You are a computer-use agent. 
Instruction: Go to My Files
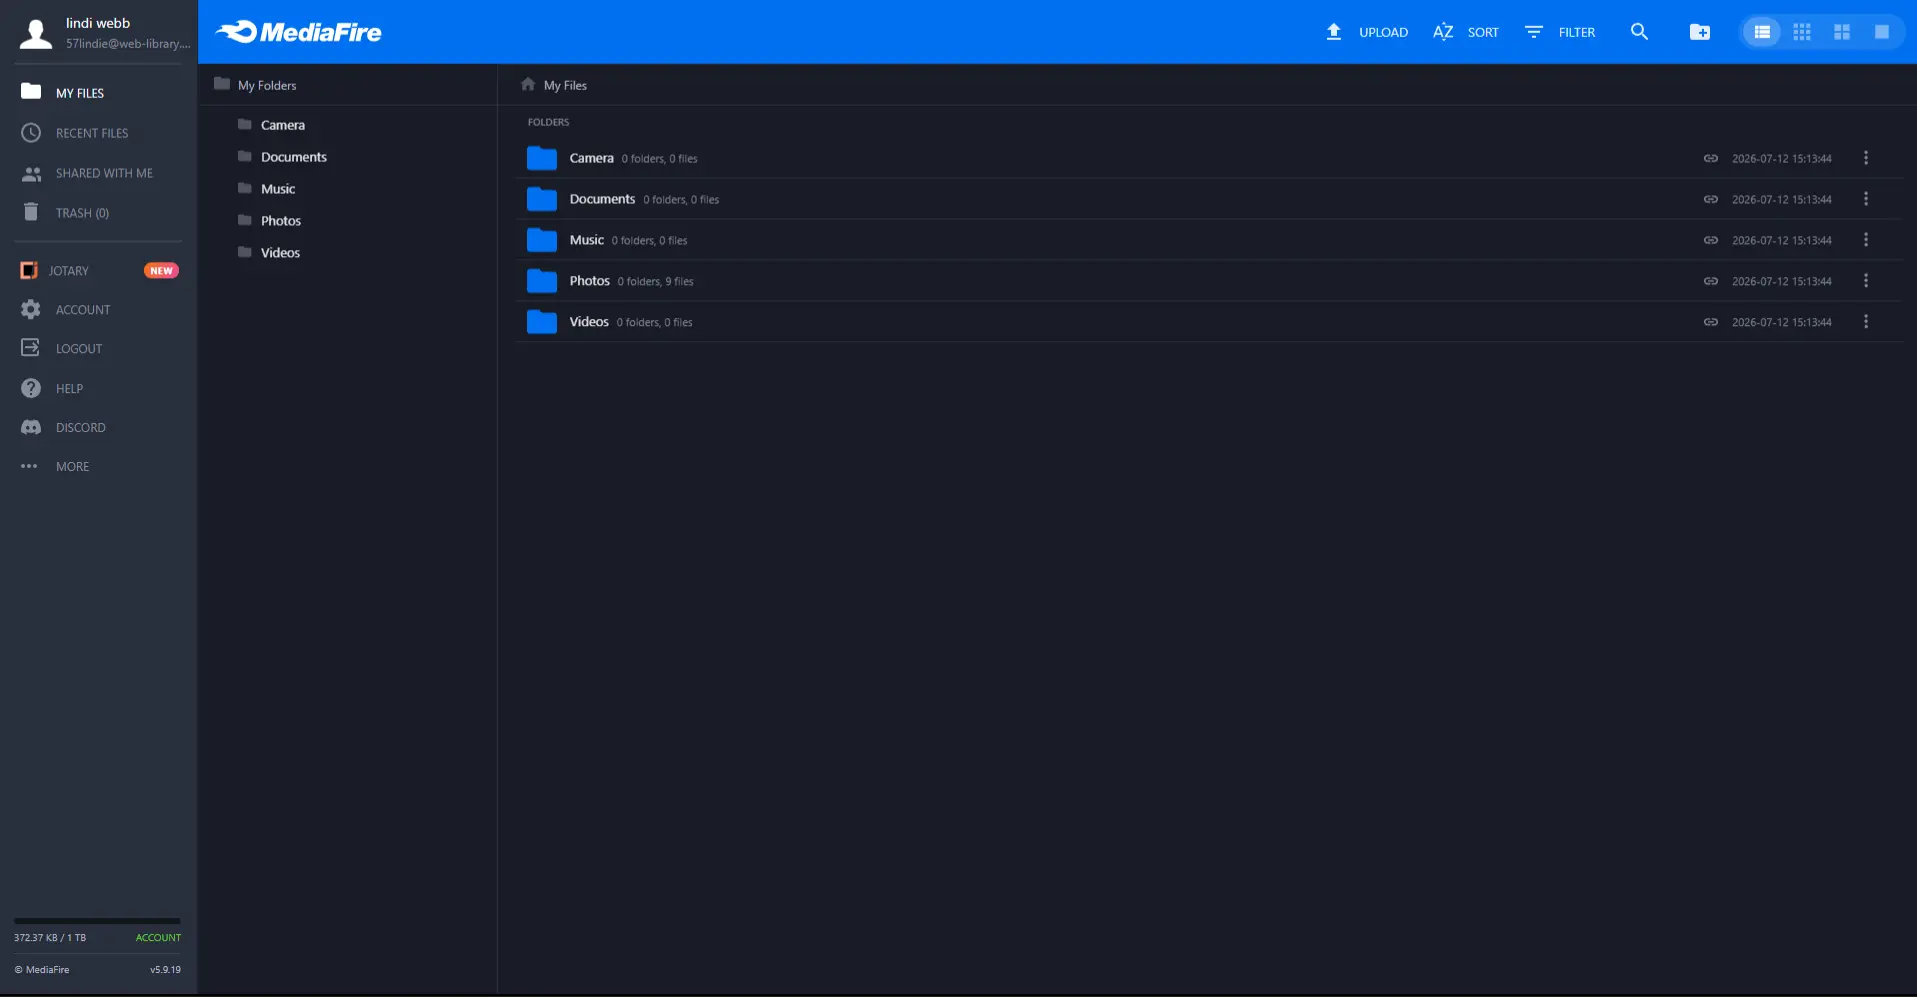coord(63,92)
